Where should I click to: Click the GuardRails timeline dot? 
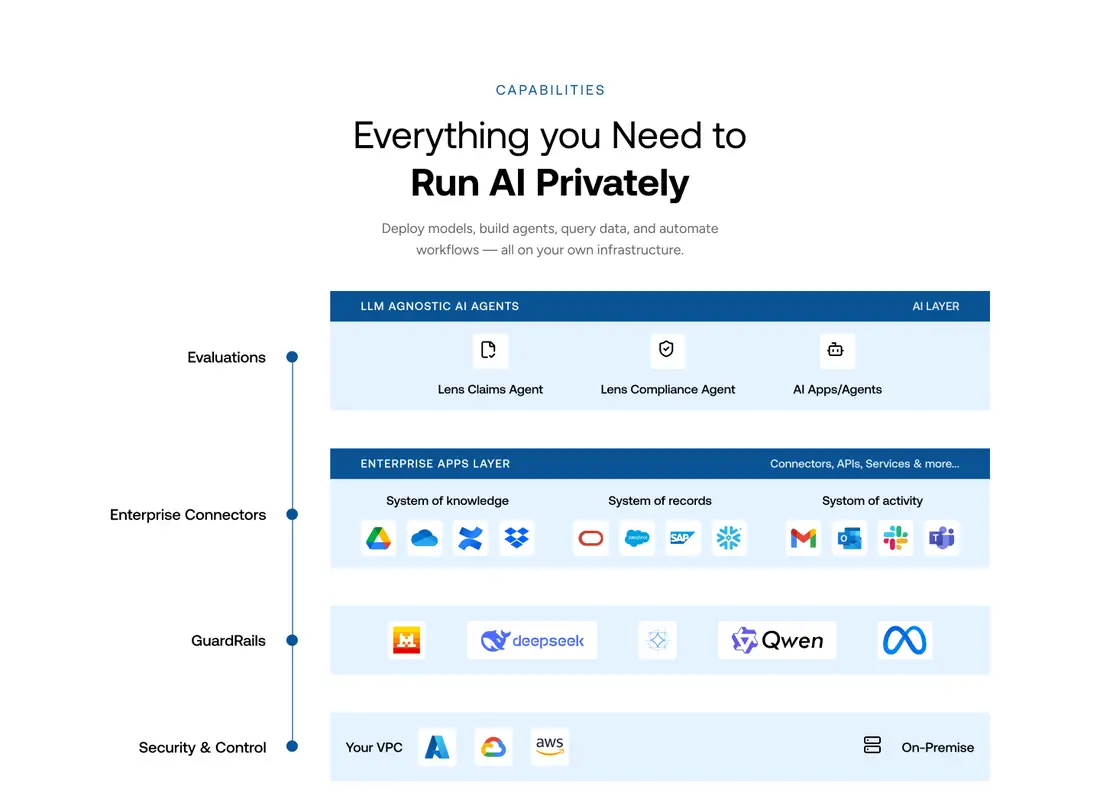(292, 640)
